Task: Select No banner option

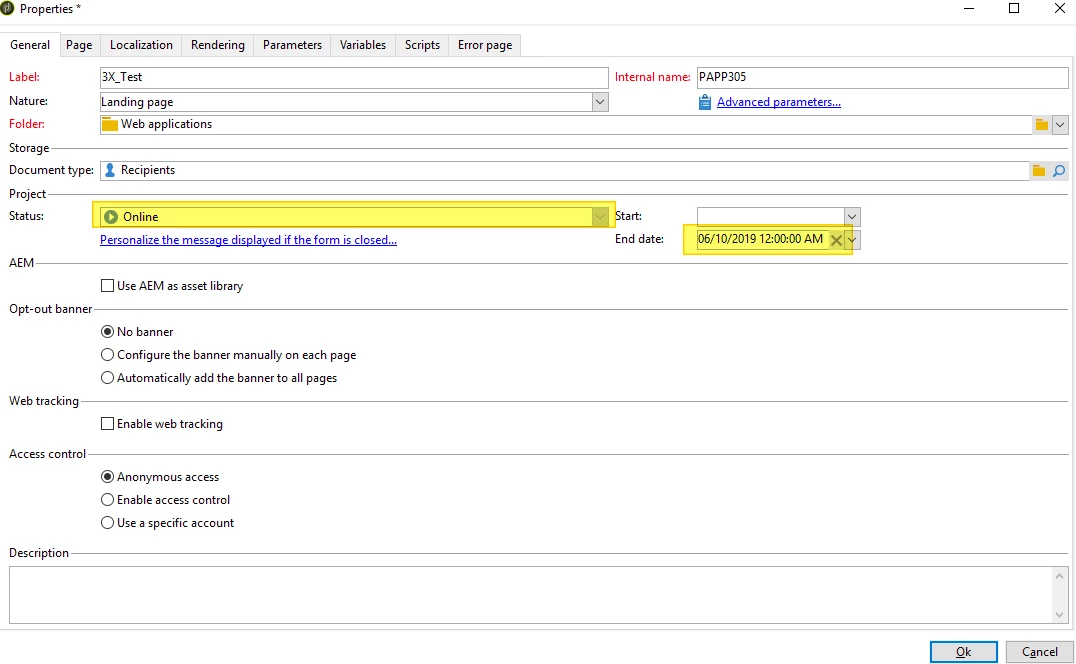Action: (108, 331)
